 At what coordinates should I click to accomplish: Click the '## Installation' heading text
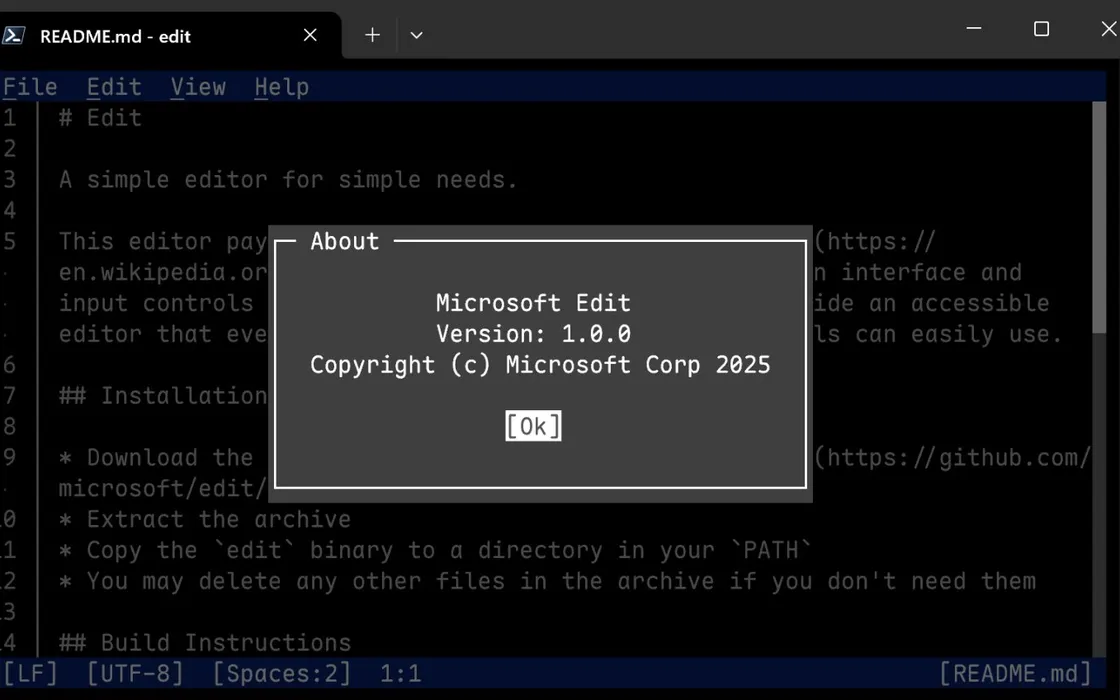pos(163,396)
